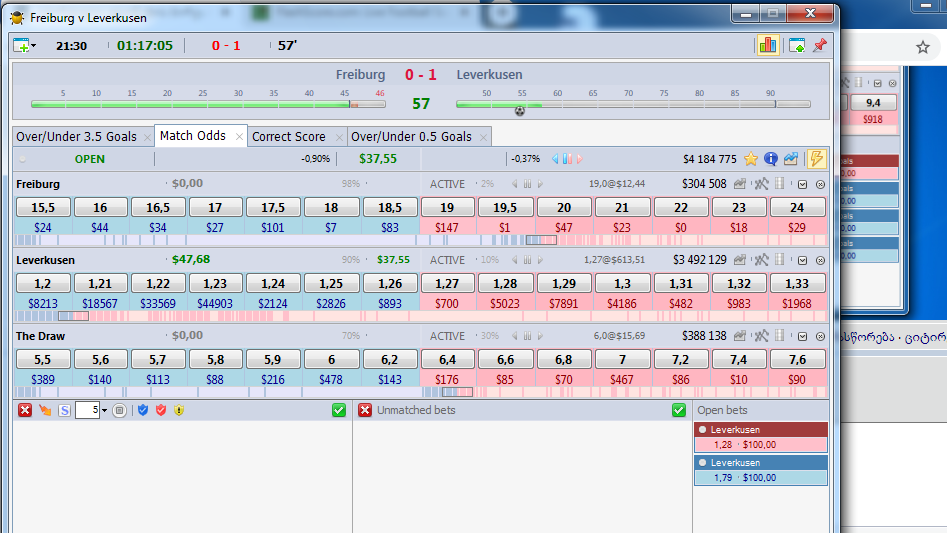Close the Over/Under 3.5 Goals tab
Screen dimensions: 947x533
(147, 138)
